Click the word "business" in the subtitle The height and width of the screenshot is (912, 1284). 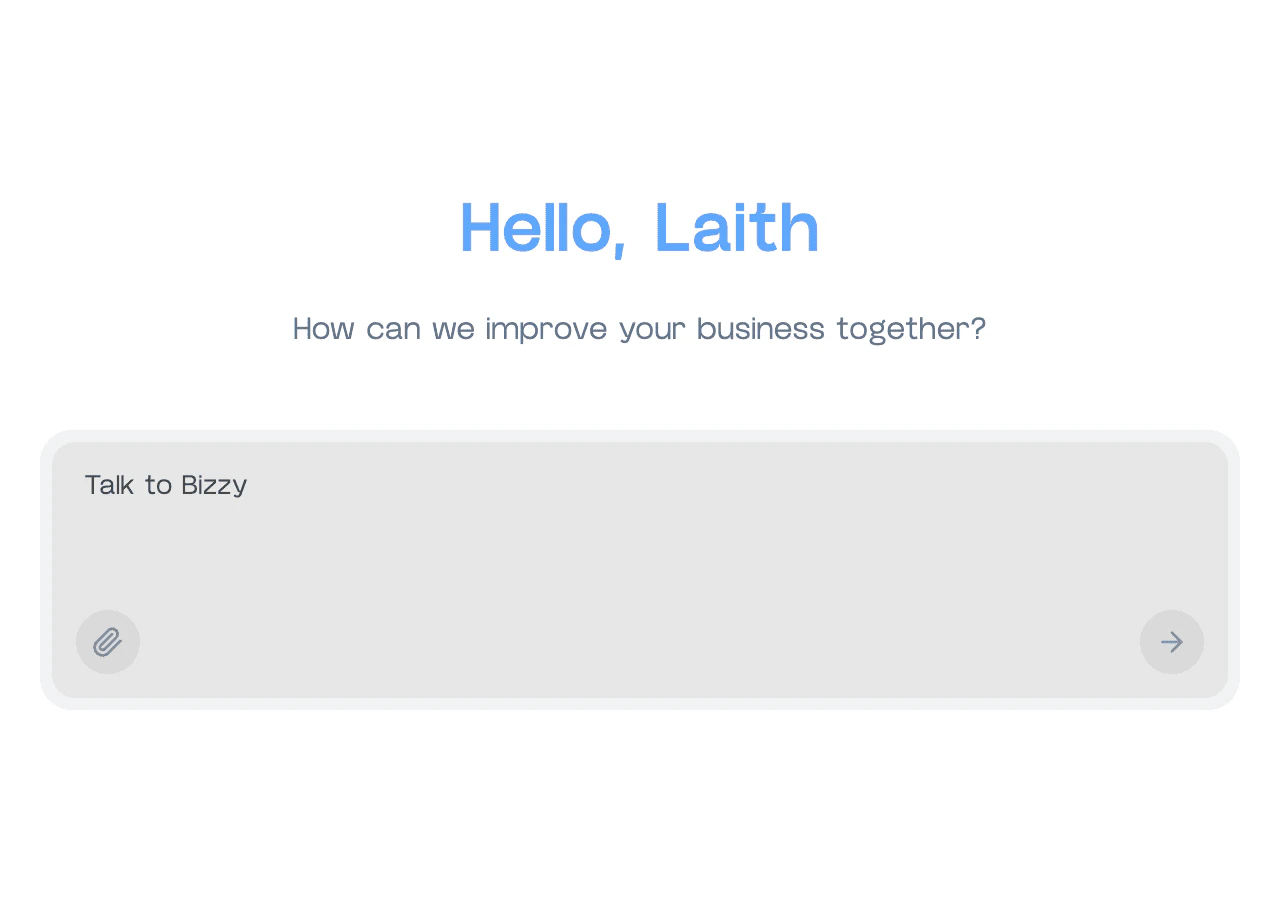pyautogui.click(x=760, y=329)
